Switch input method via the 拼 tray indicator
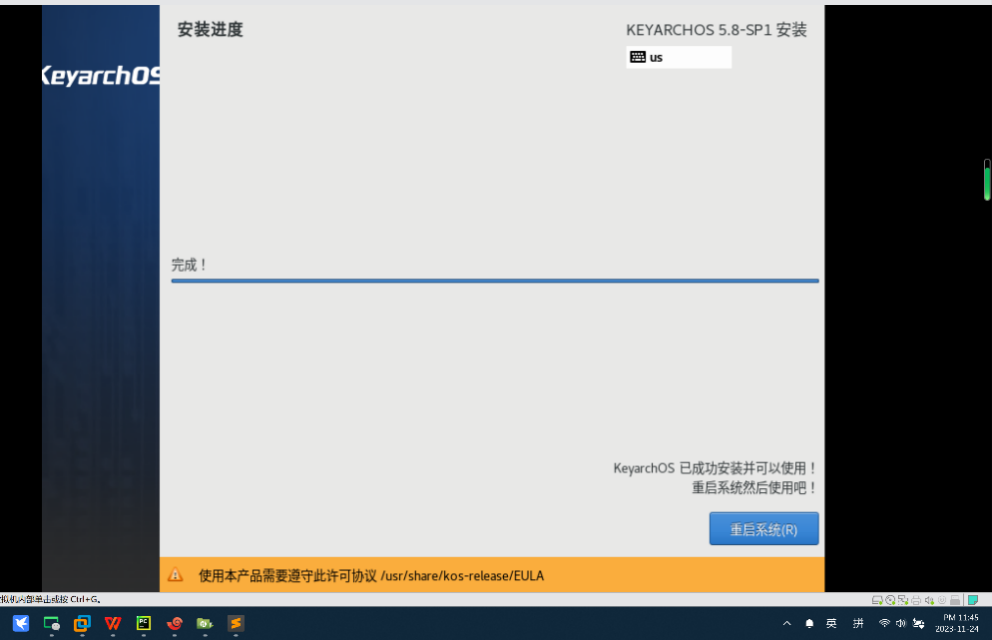The height and width of the screenshot is (640, 992). (x=857, y=622)
